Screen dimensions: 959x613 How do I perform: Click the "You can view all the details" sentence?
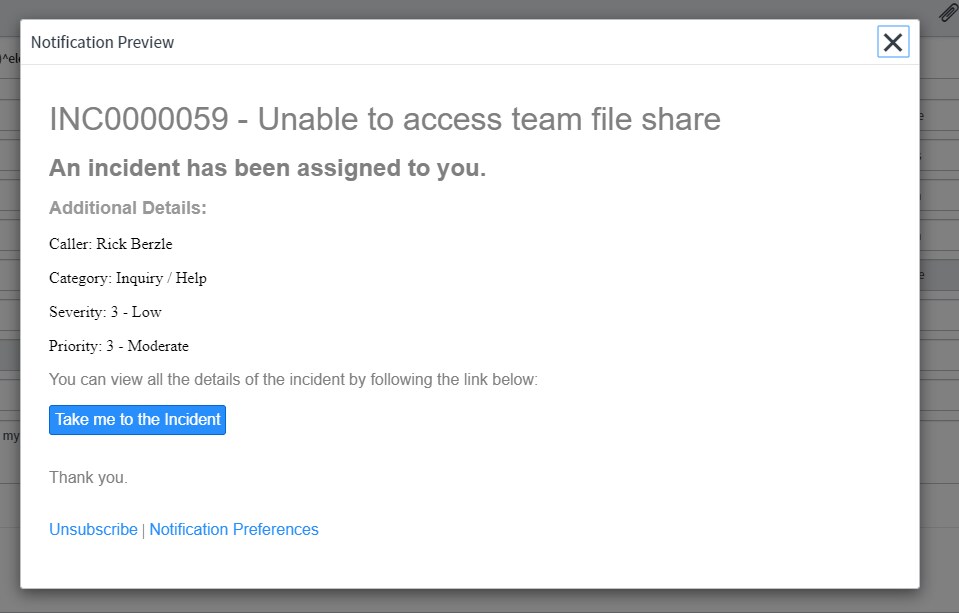point(293,380)
